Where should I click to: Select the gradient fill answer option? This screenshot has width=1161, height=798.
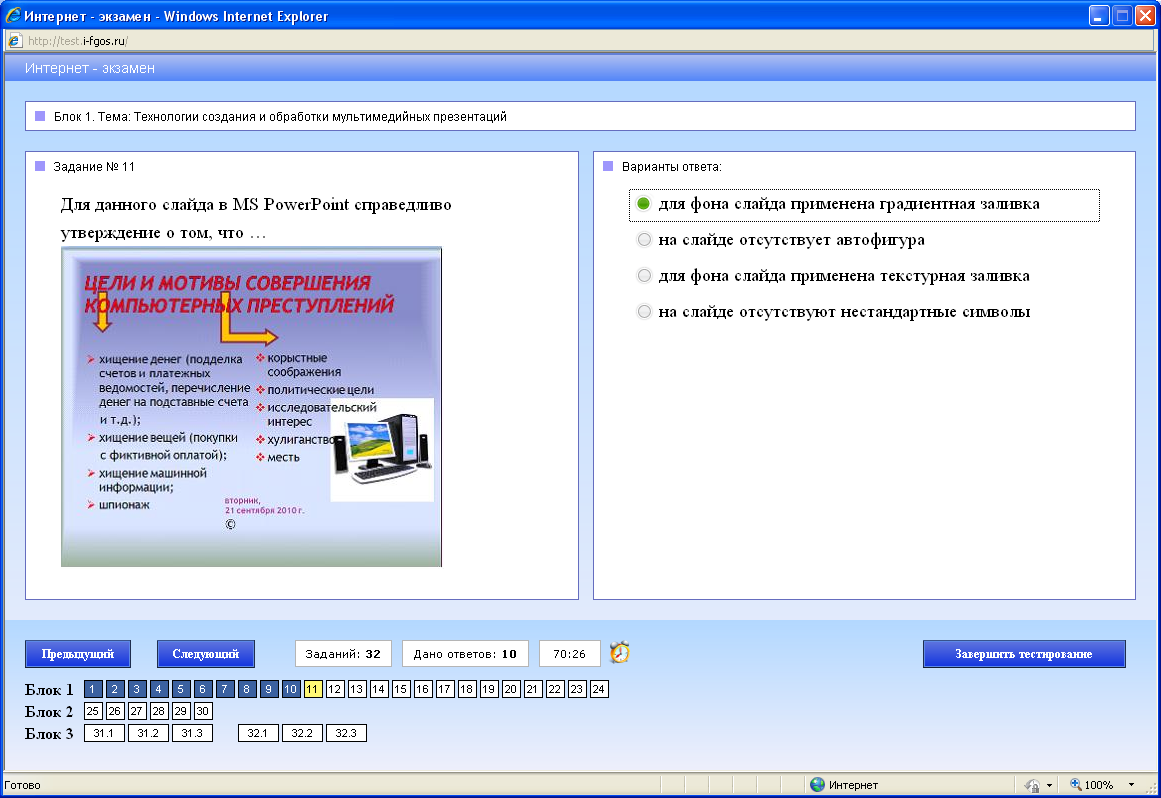click(x=644, y=204)
